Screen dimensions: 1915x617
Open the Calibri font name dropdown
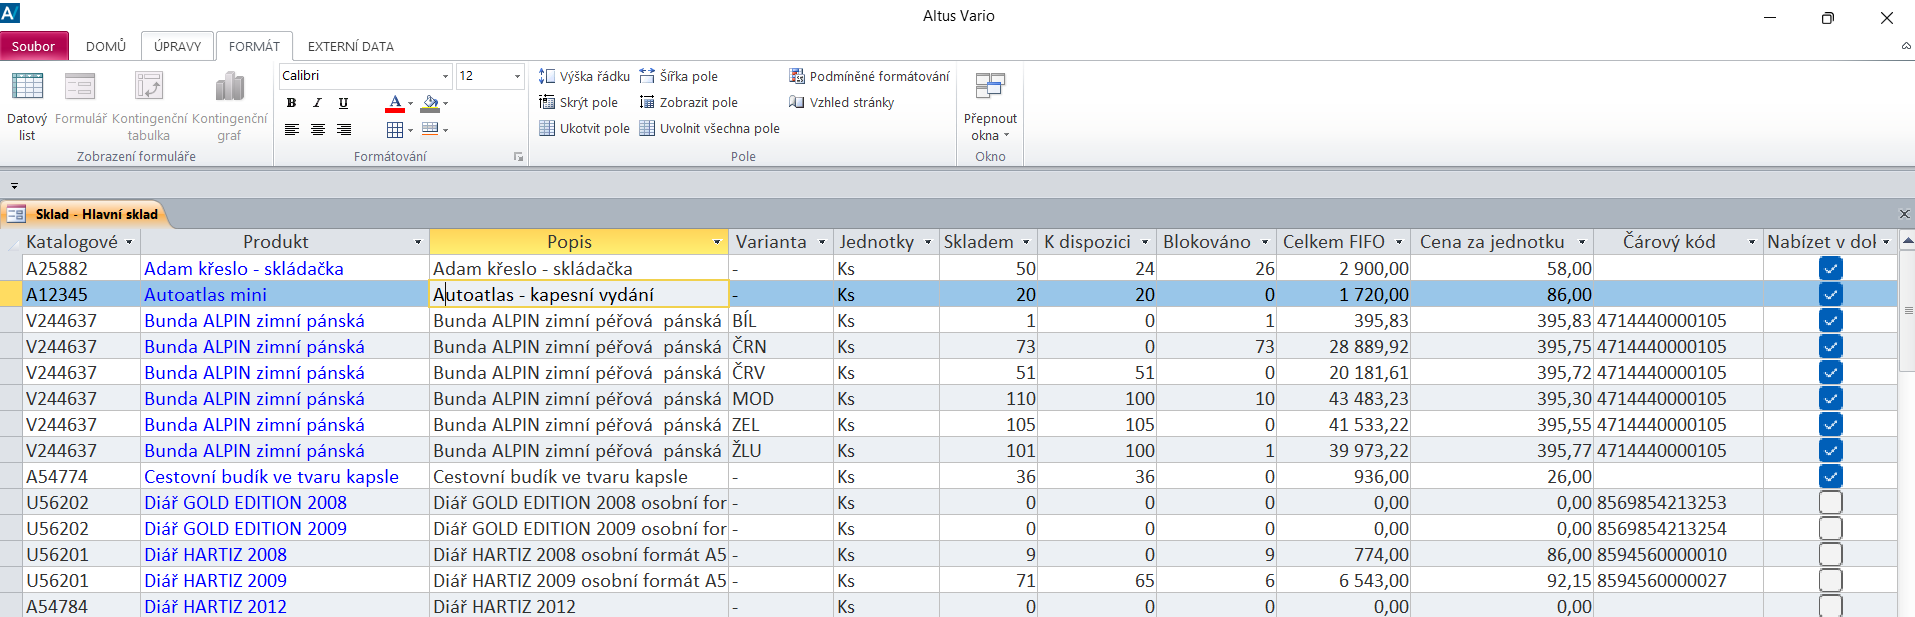tap(445, 76)
